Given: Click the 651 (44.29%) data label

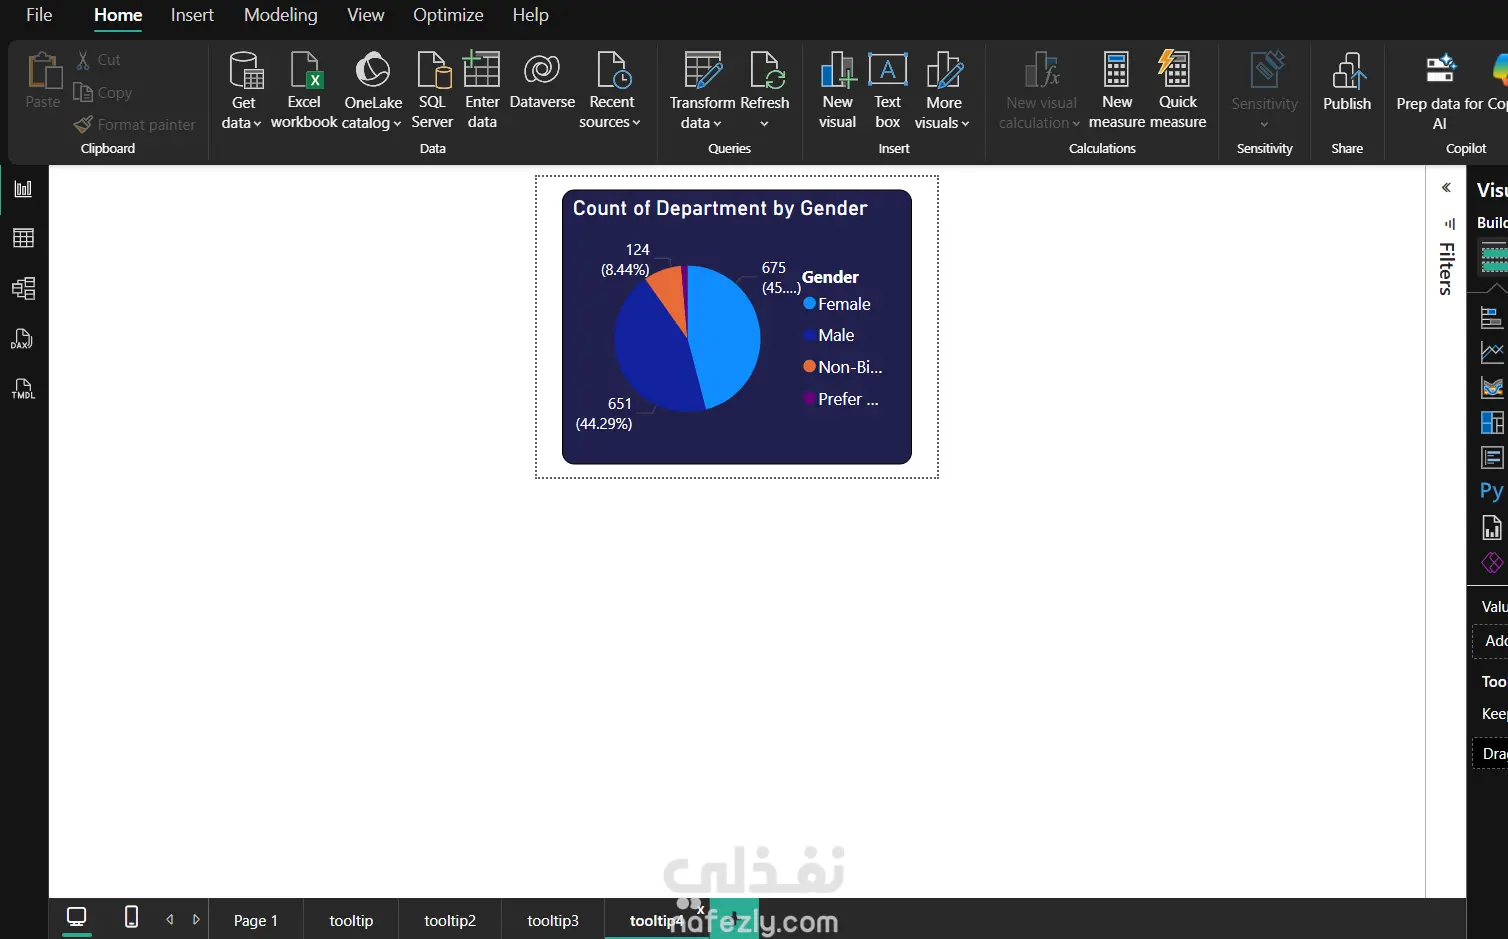Looking at the screenshot, I should [605, 413].
